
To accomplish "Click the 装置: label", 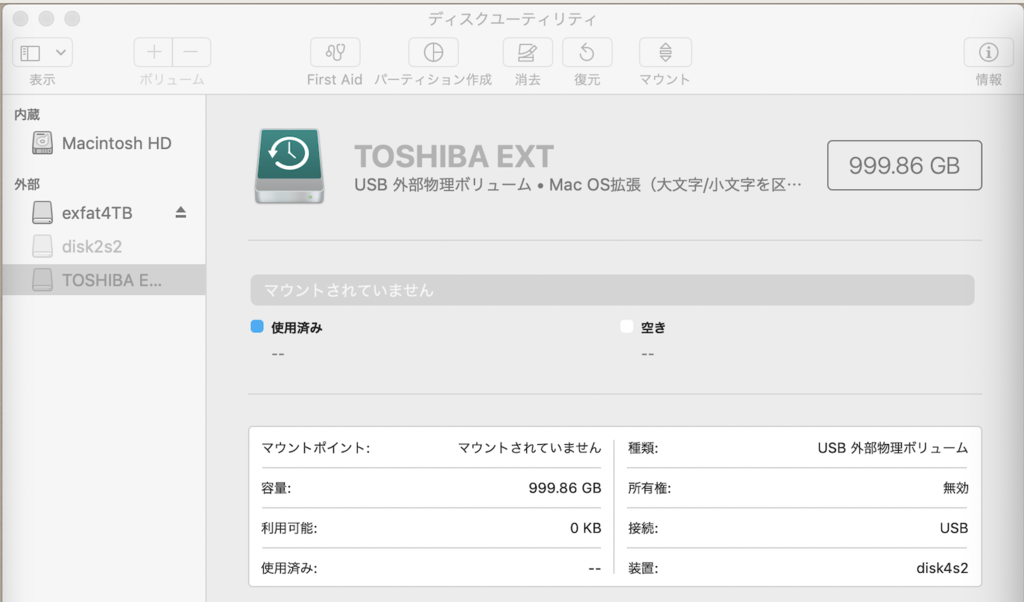I will click(x=643, y=568).
